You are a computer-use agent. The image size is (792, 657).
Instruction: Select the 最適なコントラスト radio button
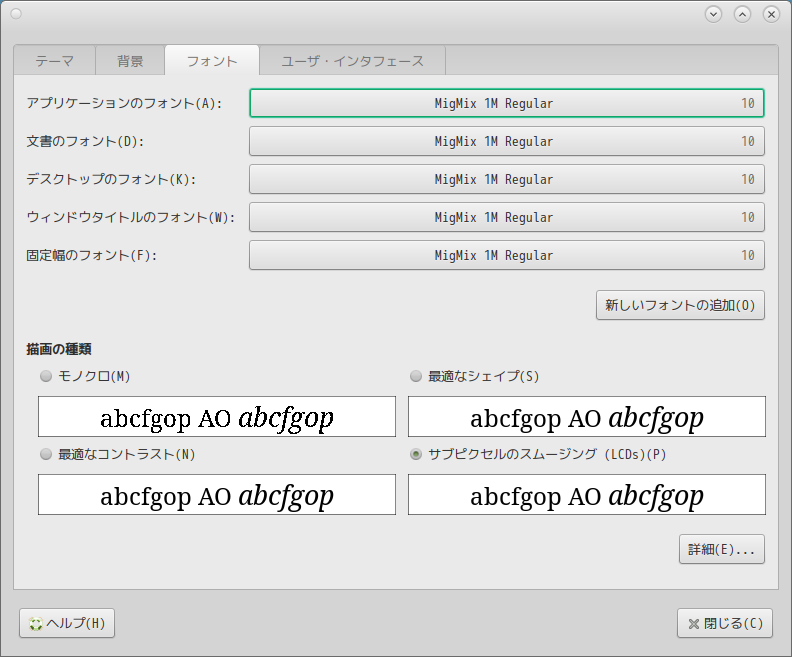pos(45,454)
